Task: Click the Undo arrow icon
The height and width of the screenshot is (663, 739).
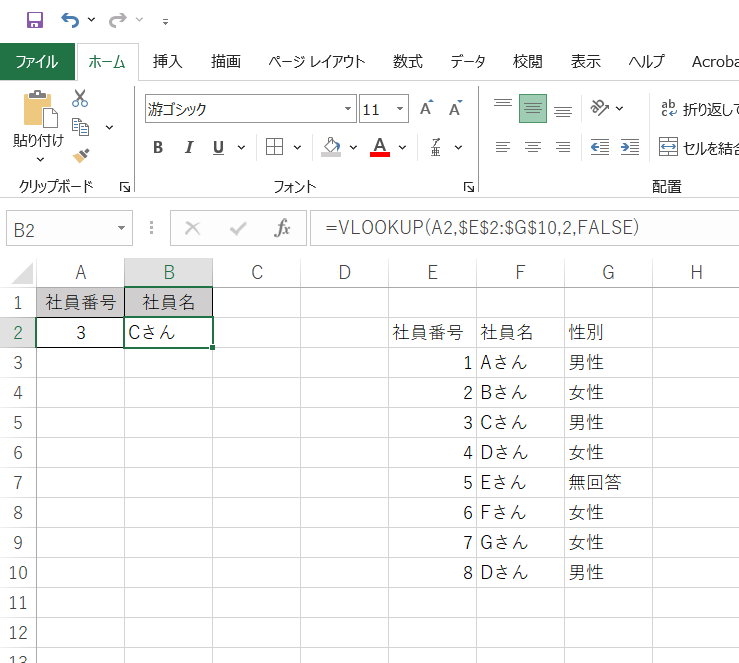Action: point(70,20)
